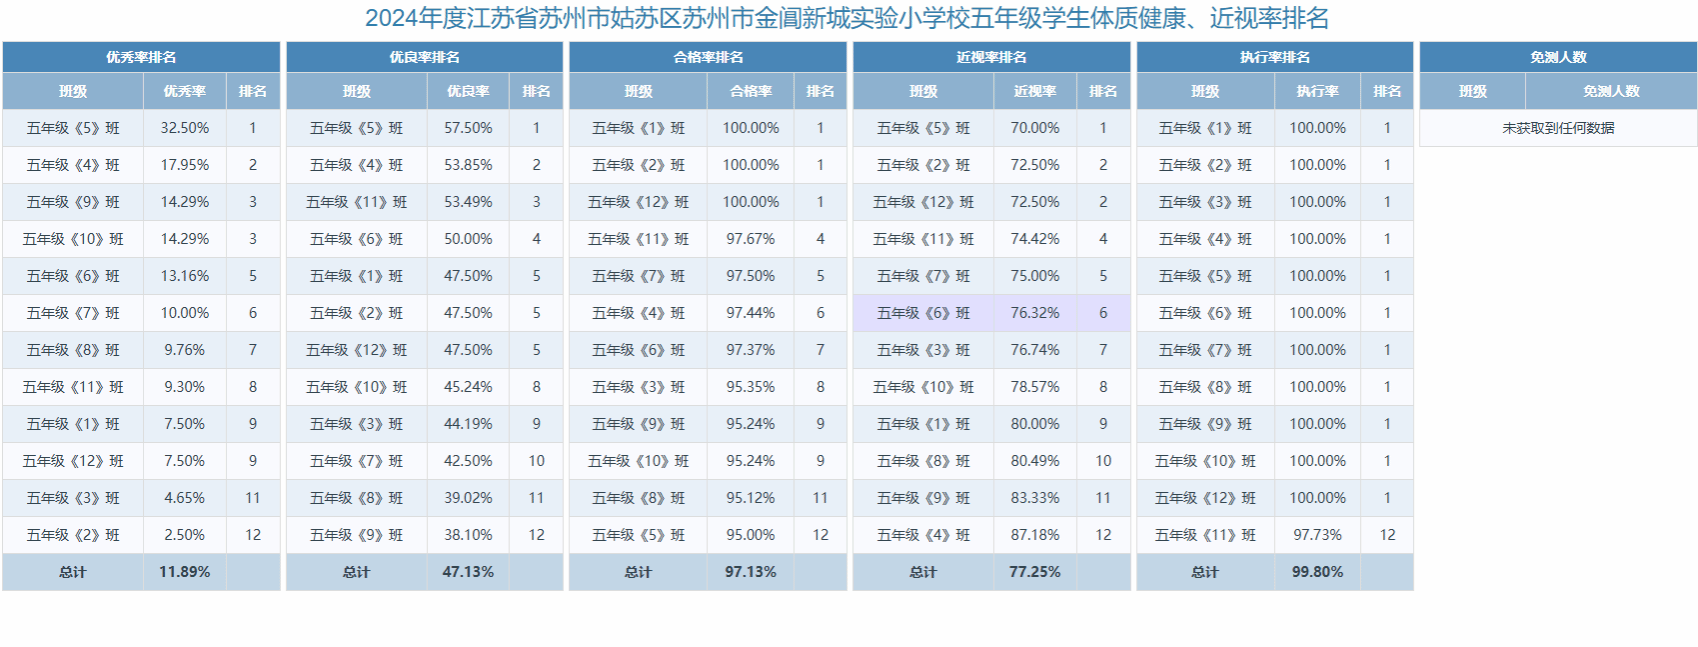Select the 57.50% cell in 优良率排名
This screenshot has height=647, width=1698.
468,128
